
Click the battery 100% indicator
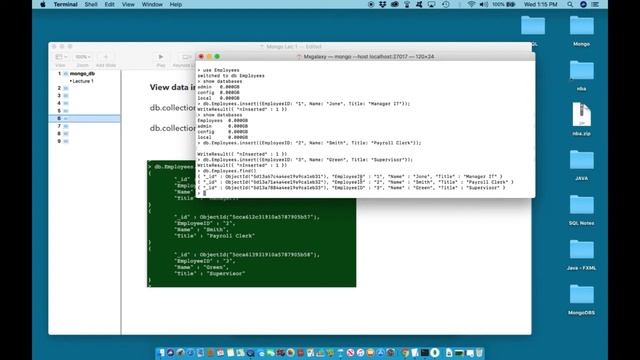pyautogui.click(x=503, y=4)
